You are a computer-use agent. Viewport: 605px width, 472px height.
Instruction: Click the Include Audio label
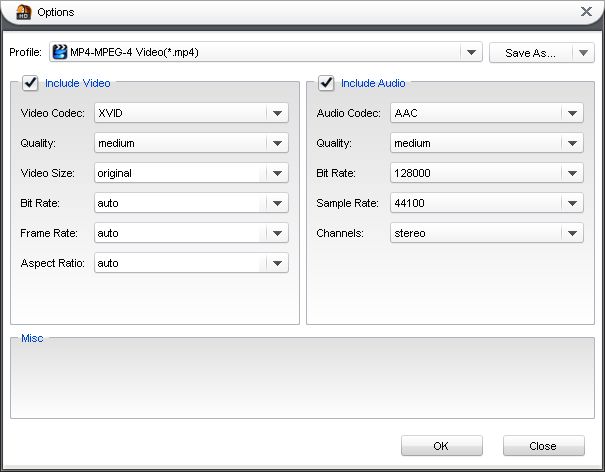pos(373,83)
